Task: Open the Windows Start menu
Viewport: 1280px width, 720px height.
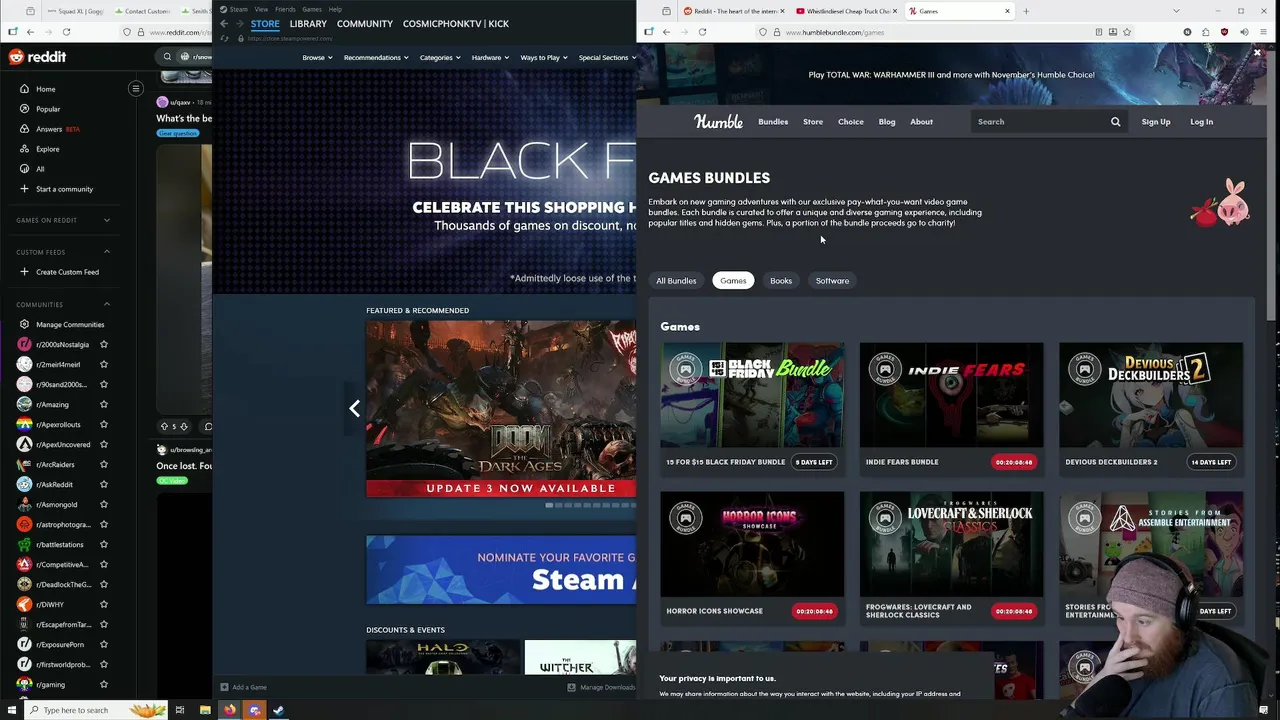Action: (13, 710)
